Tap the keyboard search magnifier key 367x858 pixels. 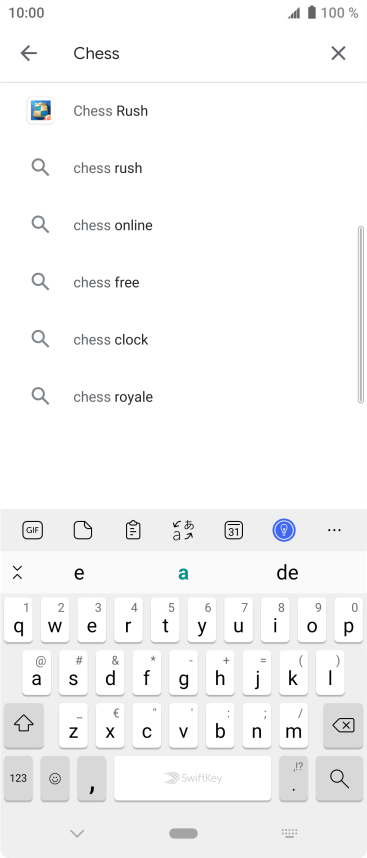coord(340,778)
